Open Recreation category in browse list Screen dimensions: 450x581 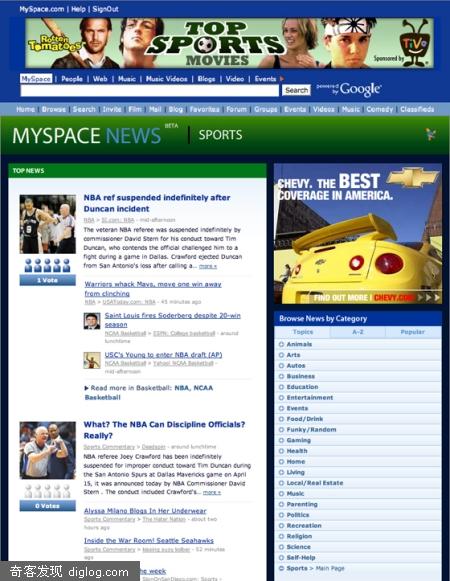click(x=304, y=525)
